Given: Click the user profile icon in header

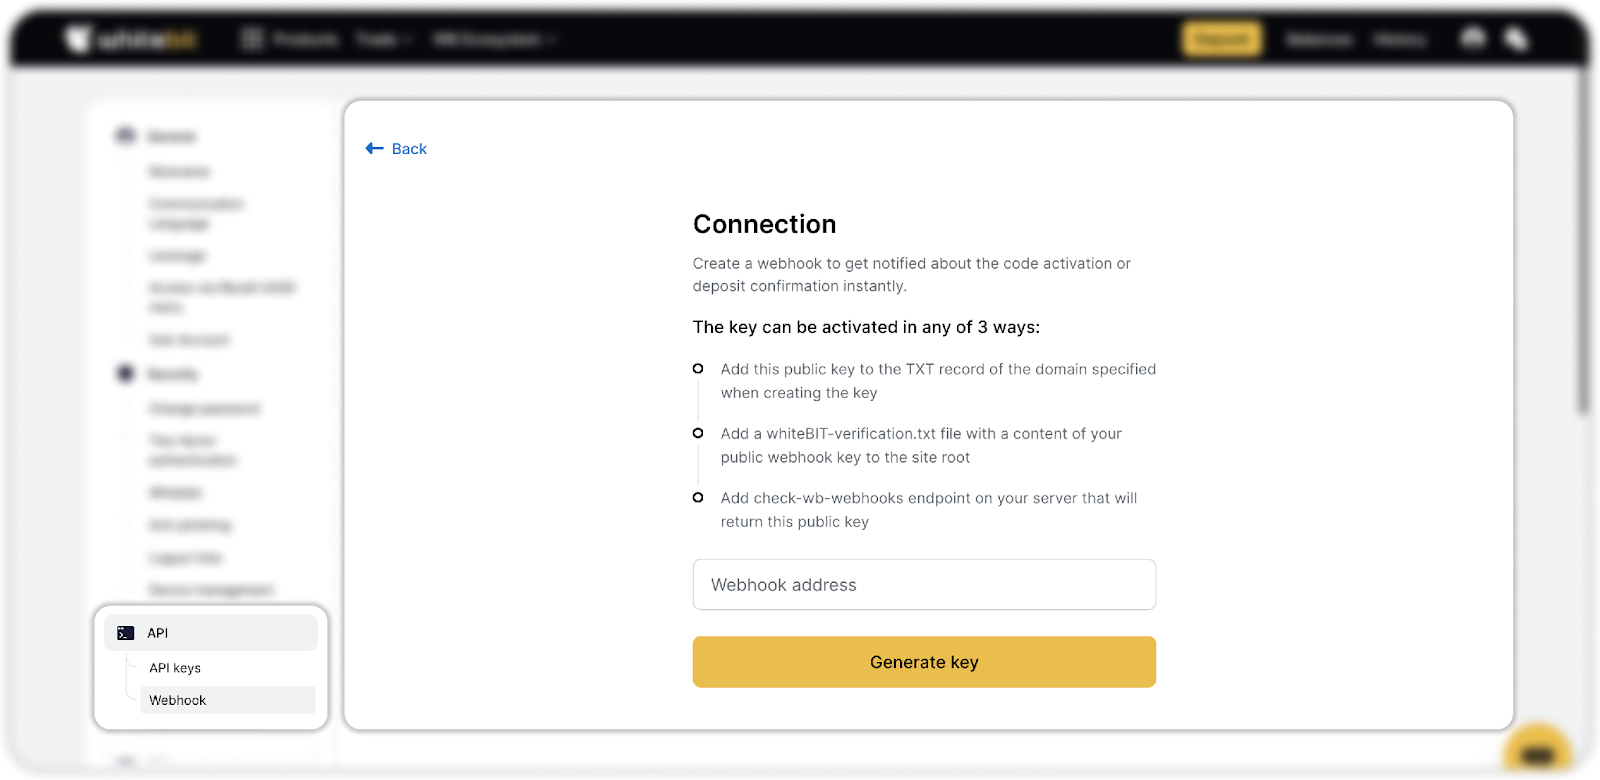Looking at the screenshot, I should [1473, 39].
